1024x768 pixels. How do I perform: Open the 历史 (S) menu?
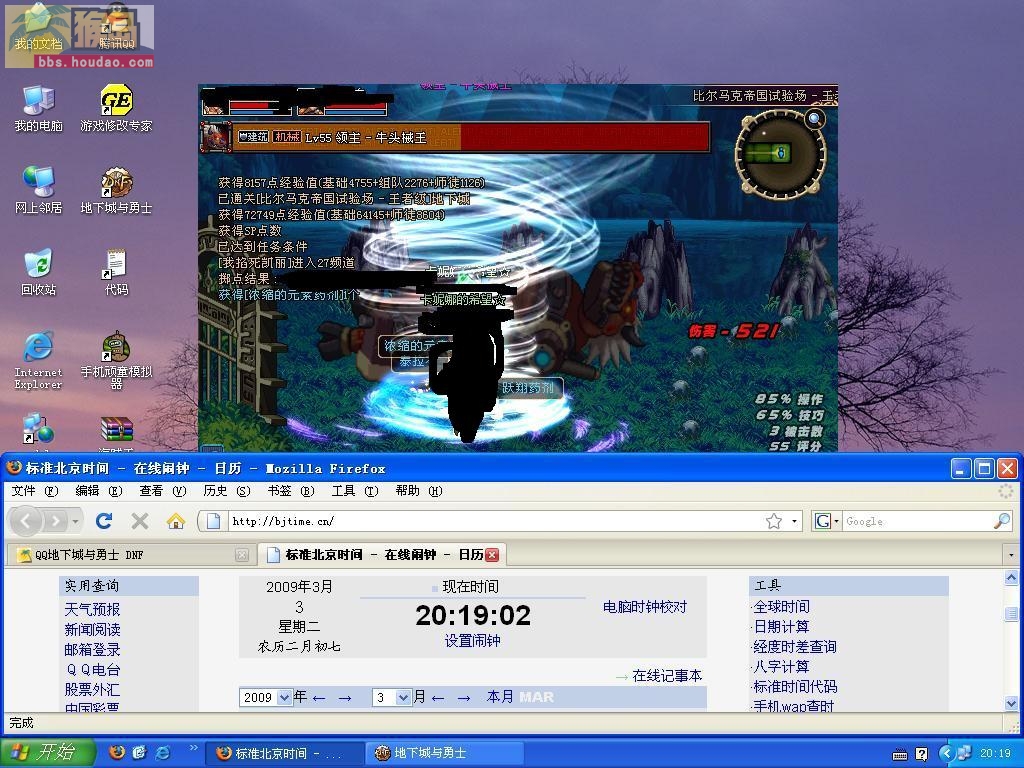click(227, 490)
